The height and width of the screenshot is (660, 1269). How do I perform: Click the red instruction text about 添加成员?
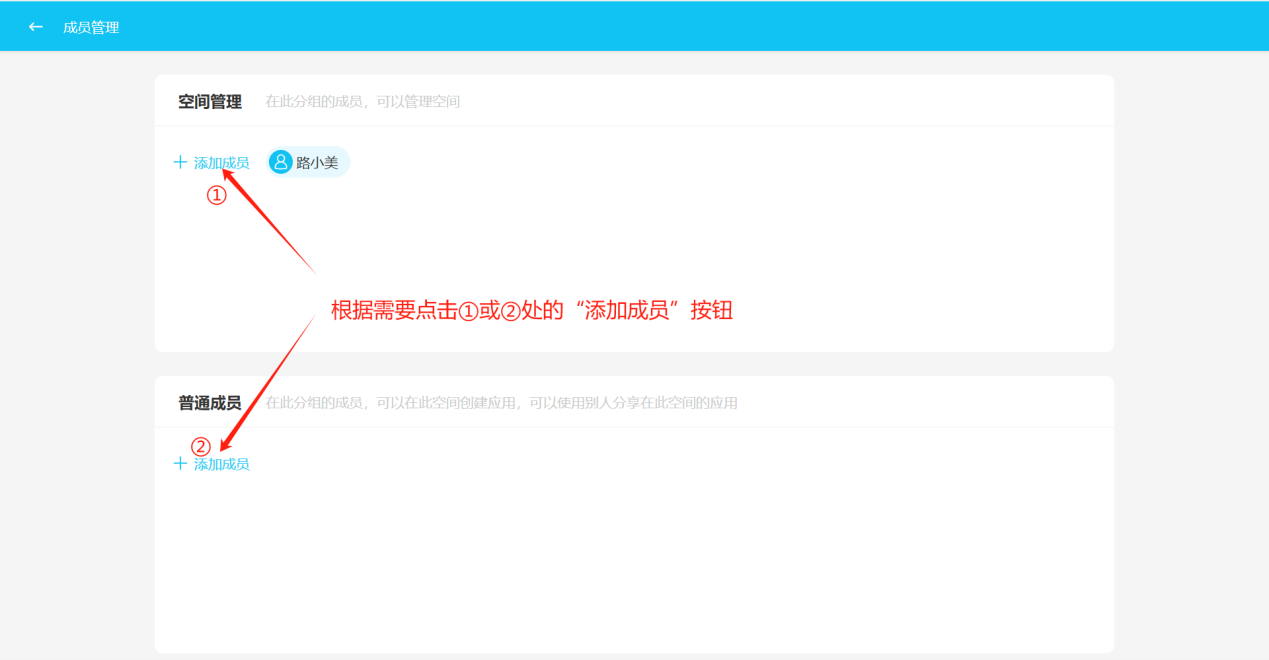point(532,310)
